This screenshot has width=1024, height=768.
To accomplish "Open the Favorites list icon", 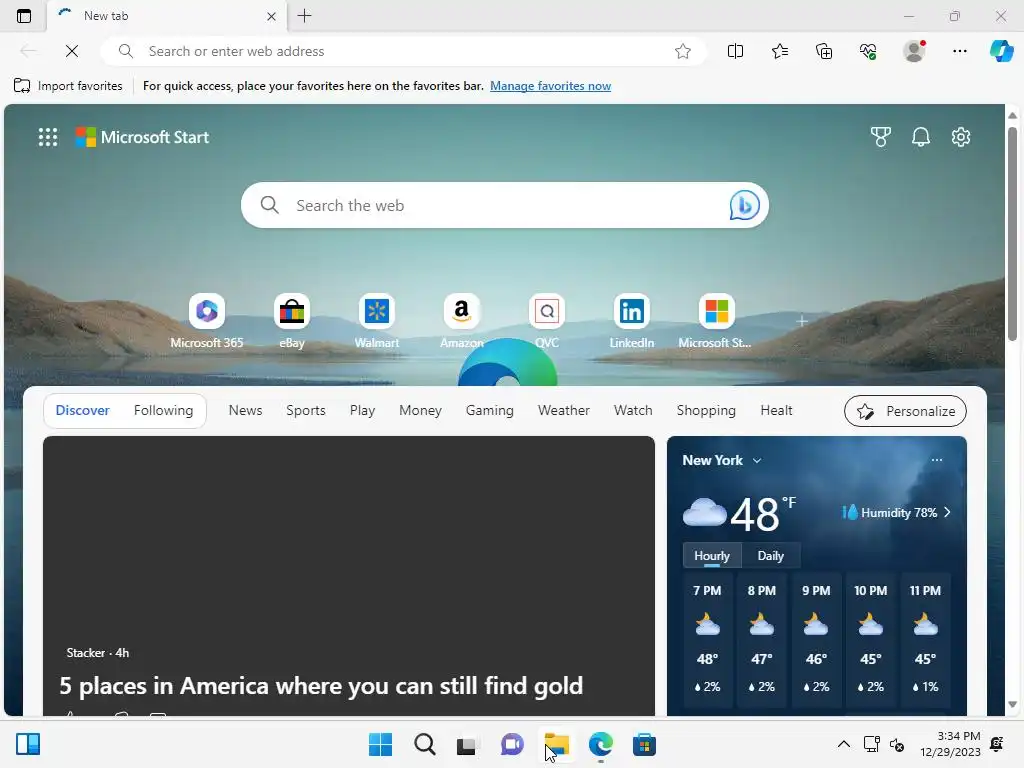I will (780, 51).
